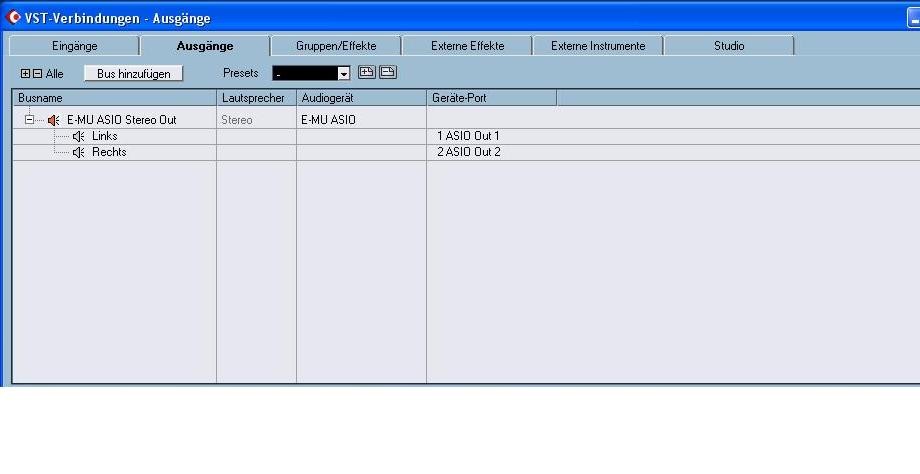Click the remove preset minus icon
The width and height of the screenshot is (920, 474).
click(x=388, y=72)
